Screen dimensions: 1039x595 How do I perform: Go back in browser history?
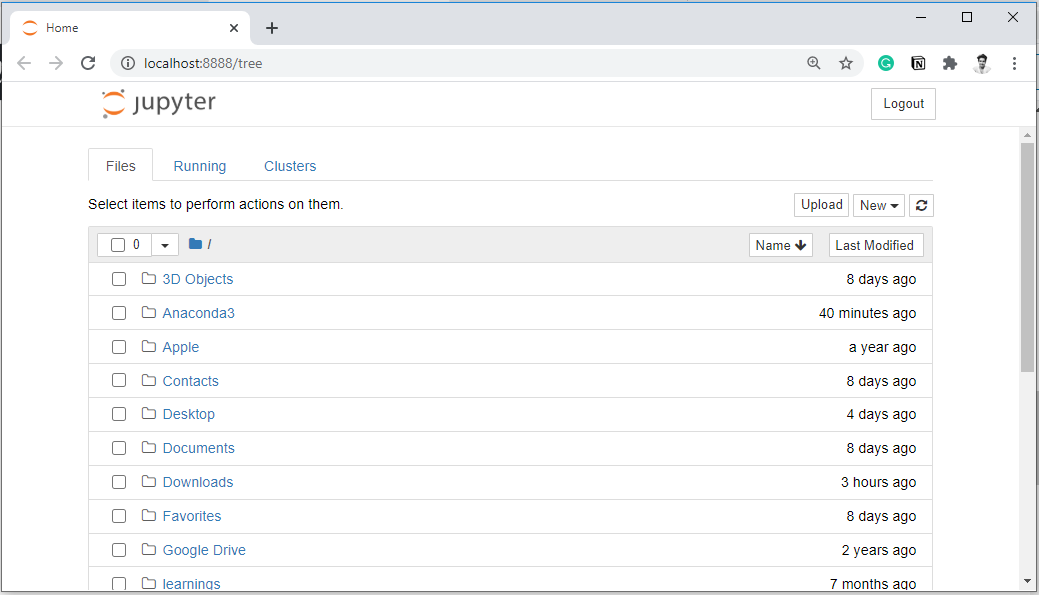click(24, 63)
